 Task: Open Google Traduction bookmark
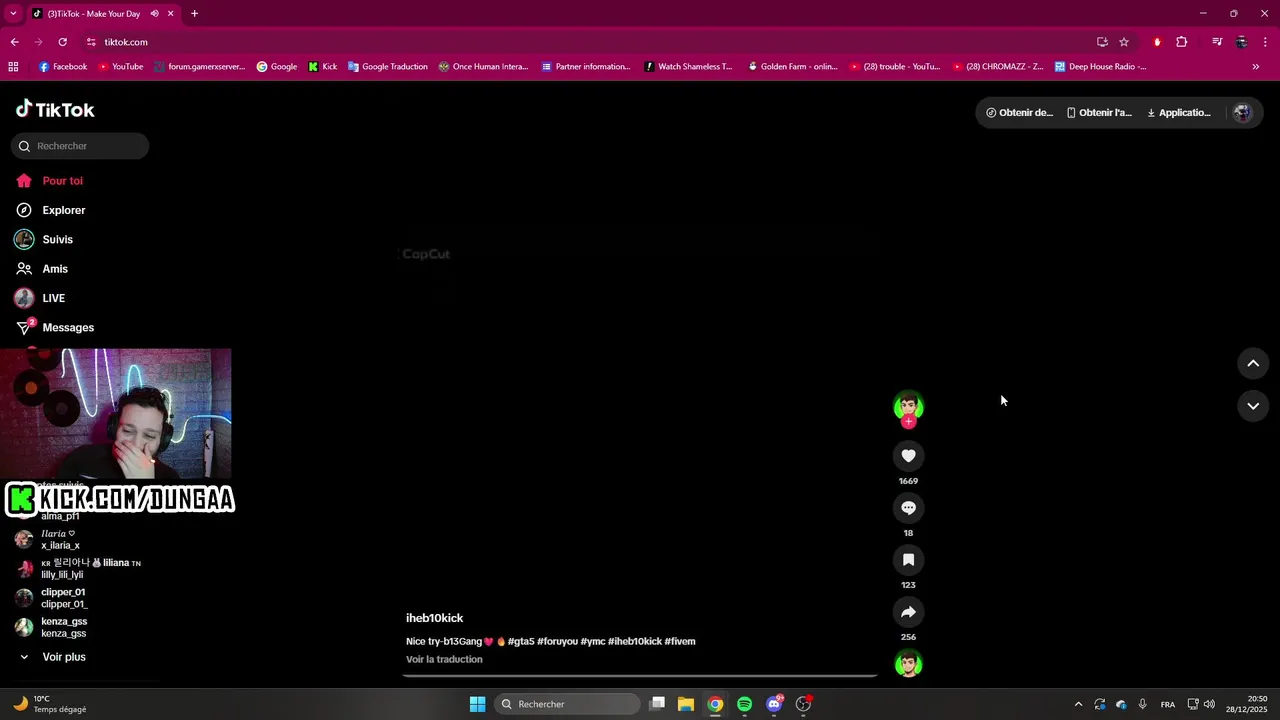tap(387, 67)
